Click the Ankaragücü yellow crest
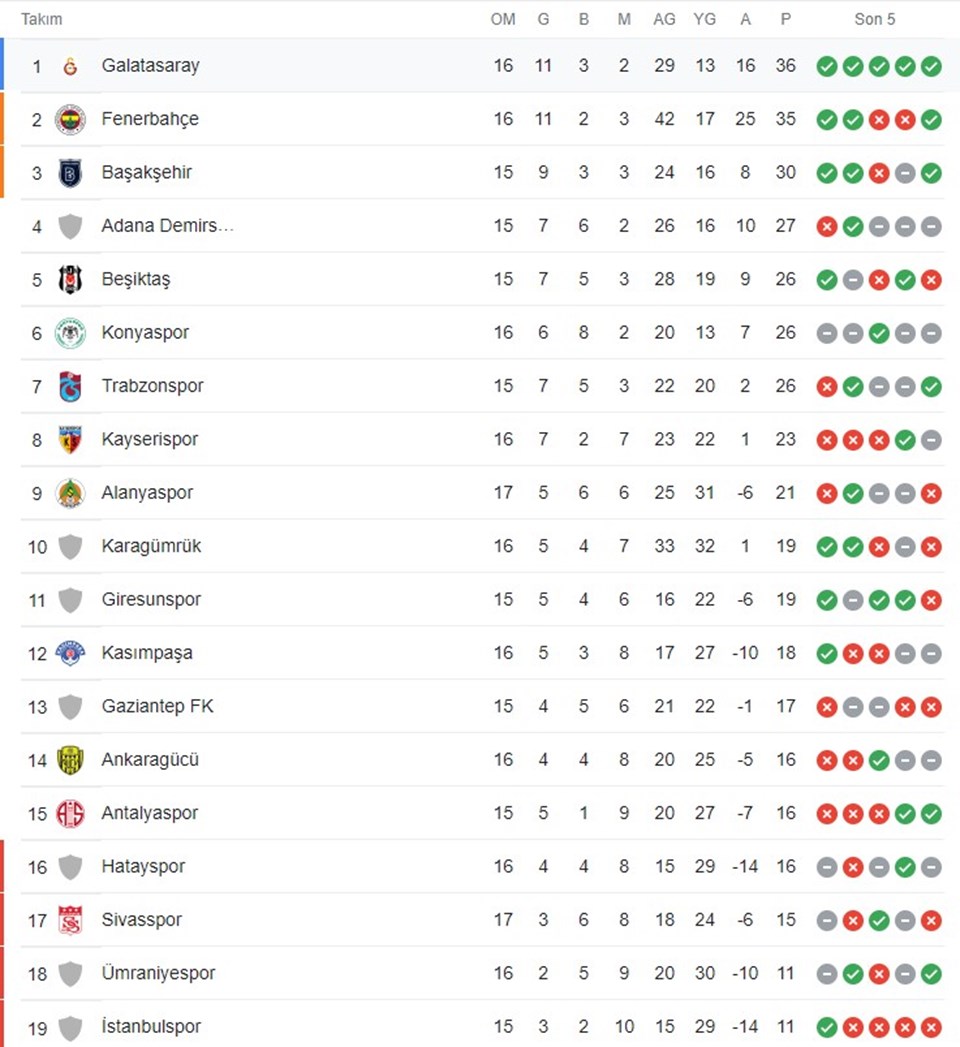The width and height of the screenshot is (960, 1047). coord(70,761)
